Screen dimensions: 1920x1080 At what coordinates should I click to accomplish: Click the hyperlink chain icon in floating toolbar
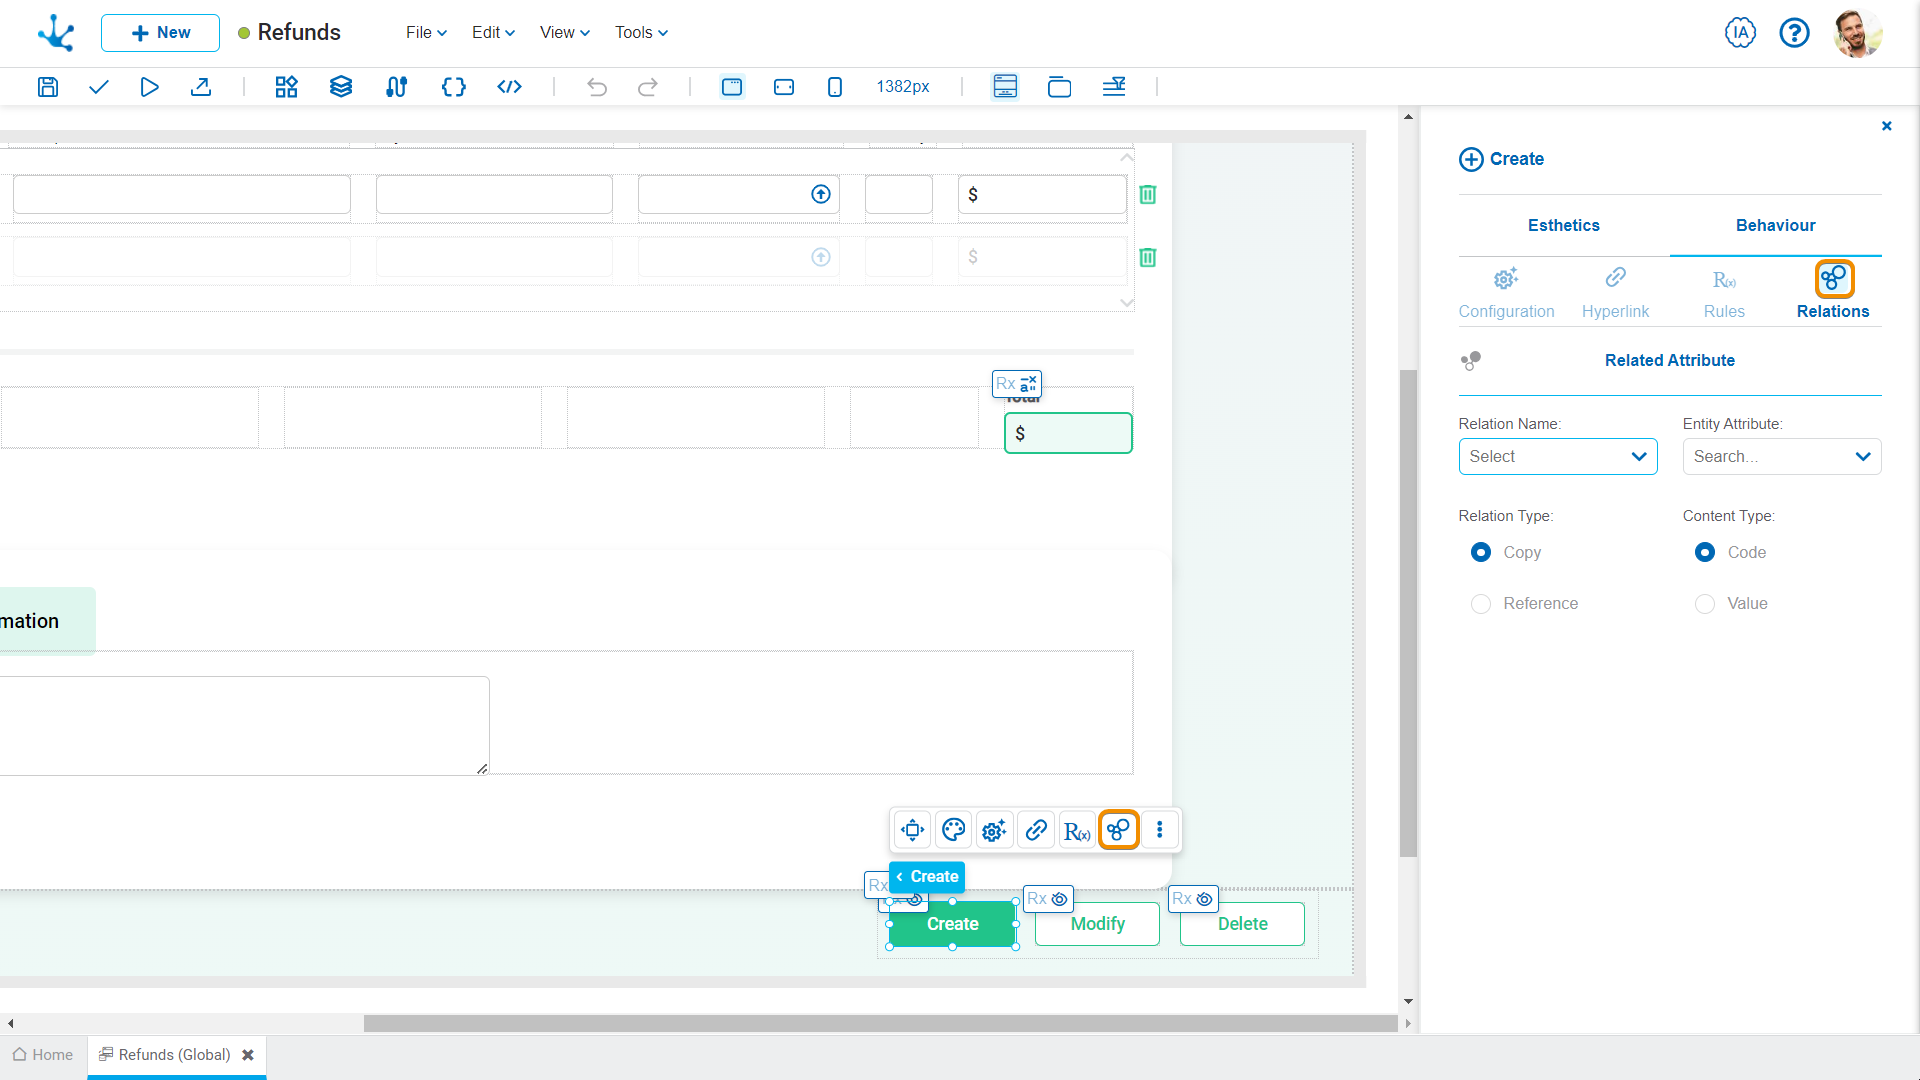(x=1036, y=830)
